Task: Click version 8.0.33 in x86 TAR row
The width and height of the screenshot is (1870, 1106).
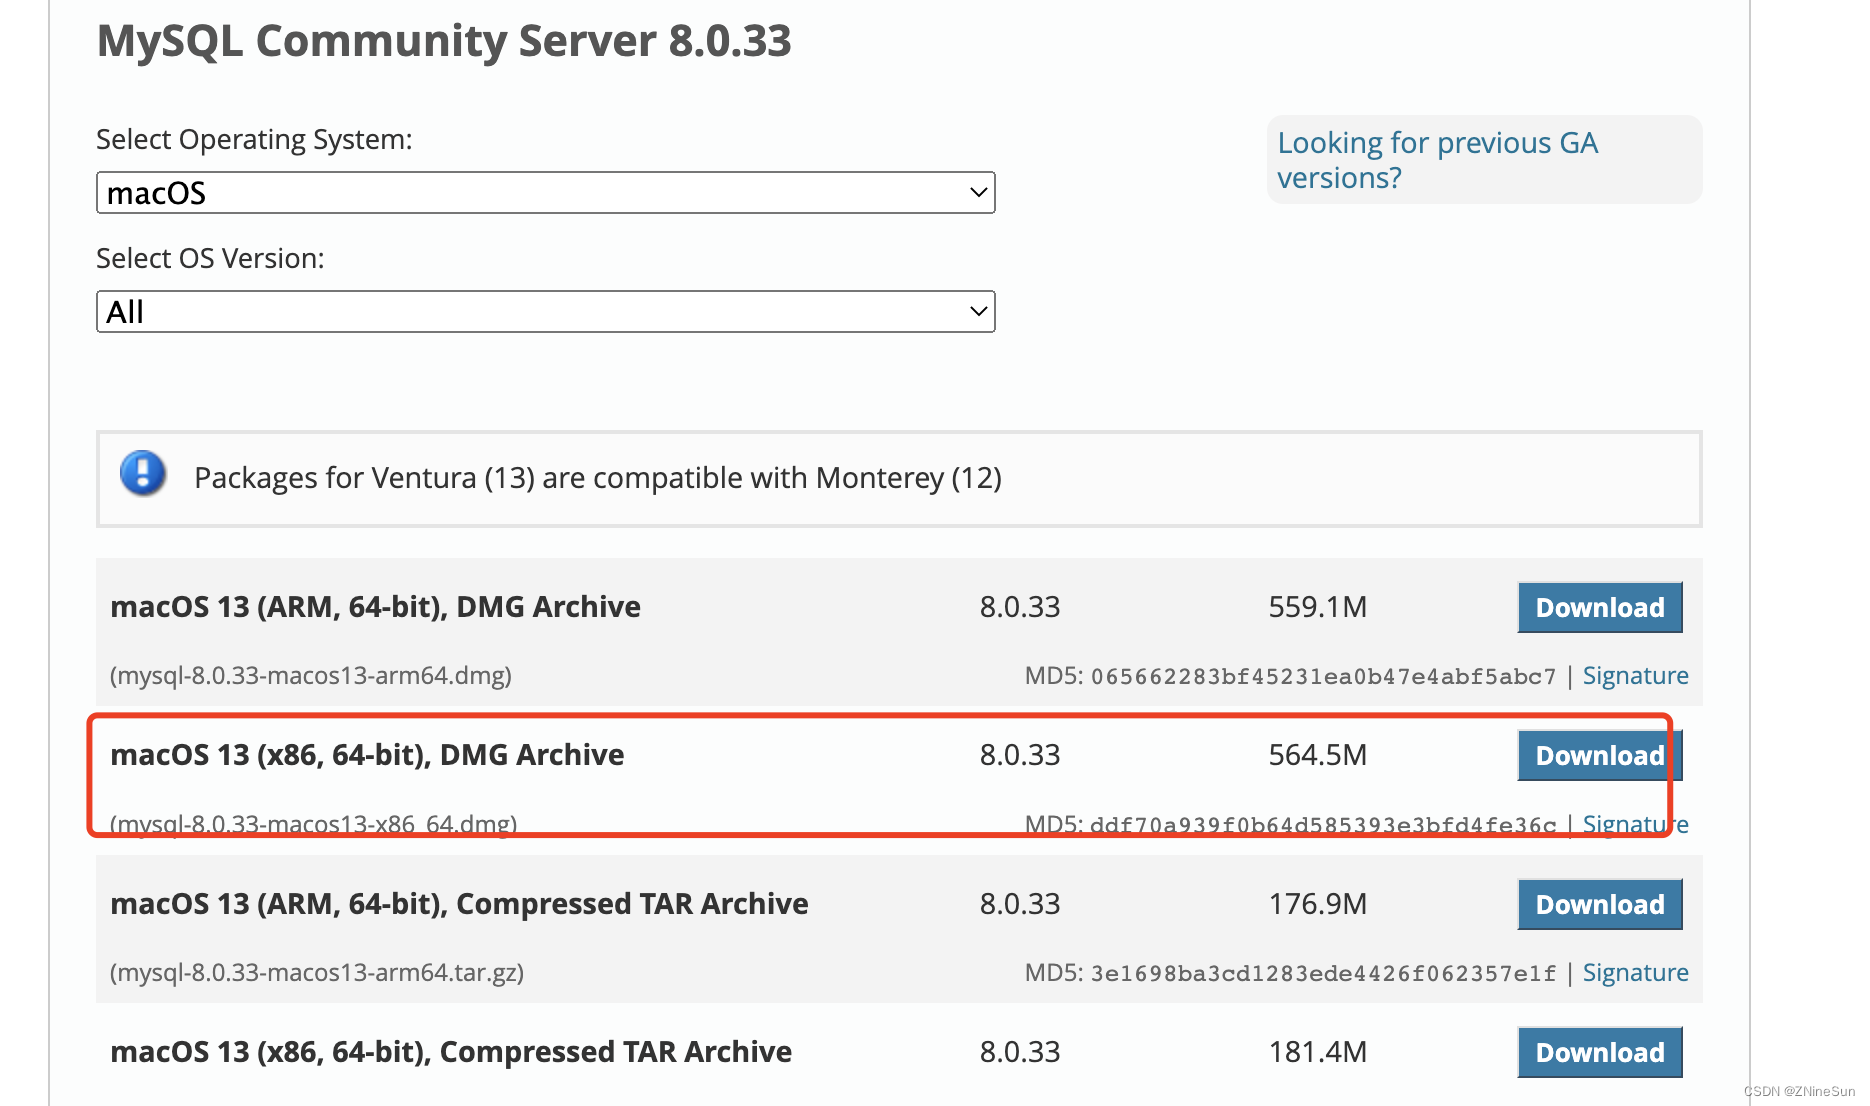Action: point(1020,1052)
